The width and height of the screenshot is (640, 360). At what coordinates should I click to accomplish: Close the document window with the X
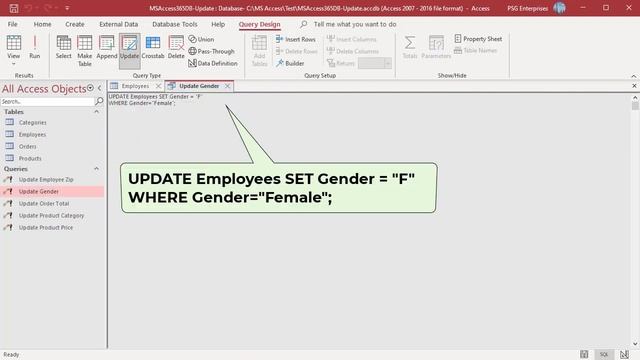[x=634, y=86]
